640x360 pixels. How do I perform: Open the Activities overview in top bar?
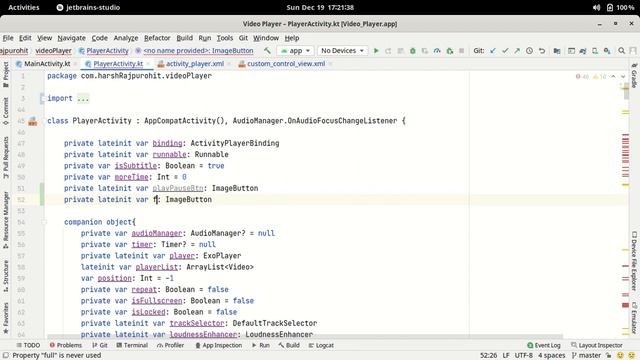(24, 7)
